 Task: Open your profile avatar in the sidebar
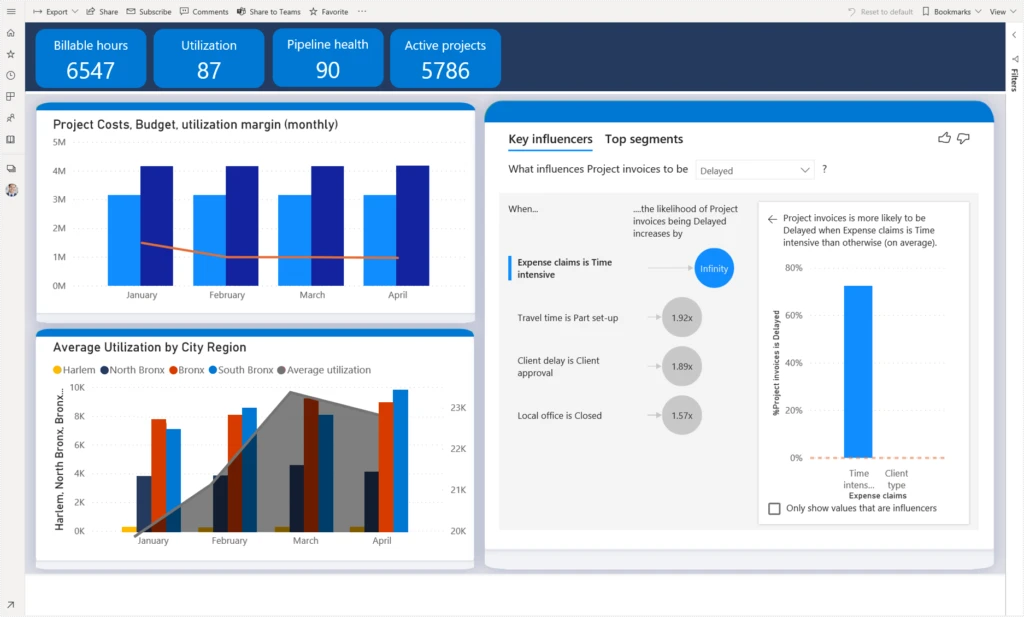12,190
